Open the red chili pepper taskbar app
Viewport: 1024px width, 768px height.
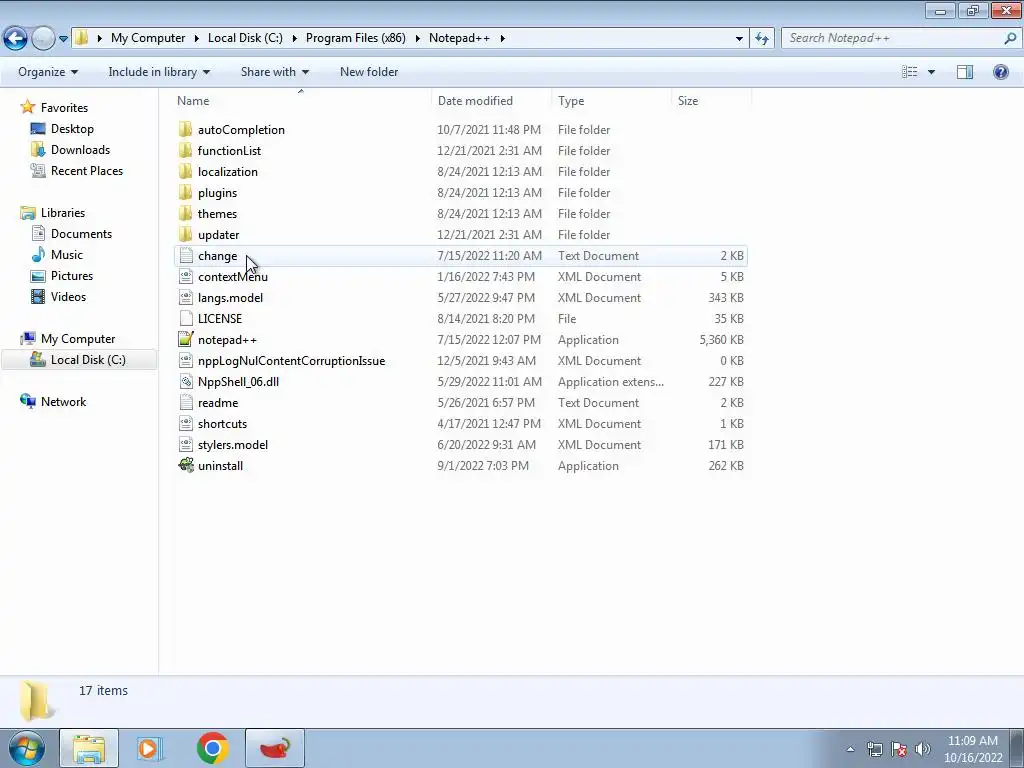275,748
